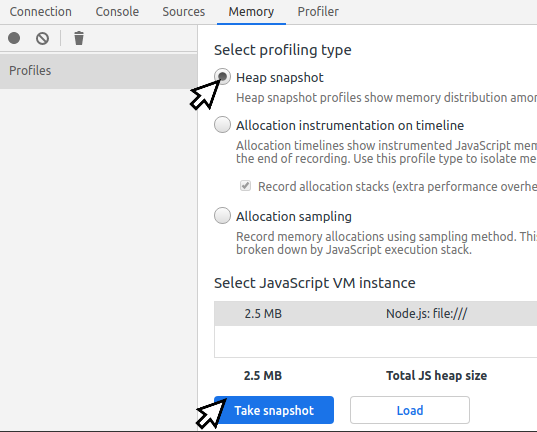Toggle Record allocation stacks checkbox
This screenshot has width=537, height=432.
click(x=245, y=186)
